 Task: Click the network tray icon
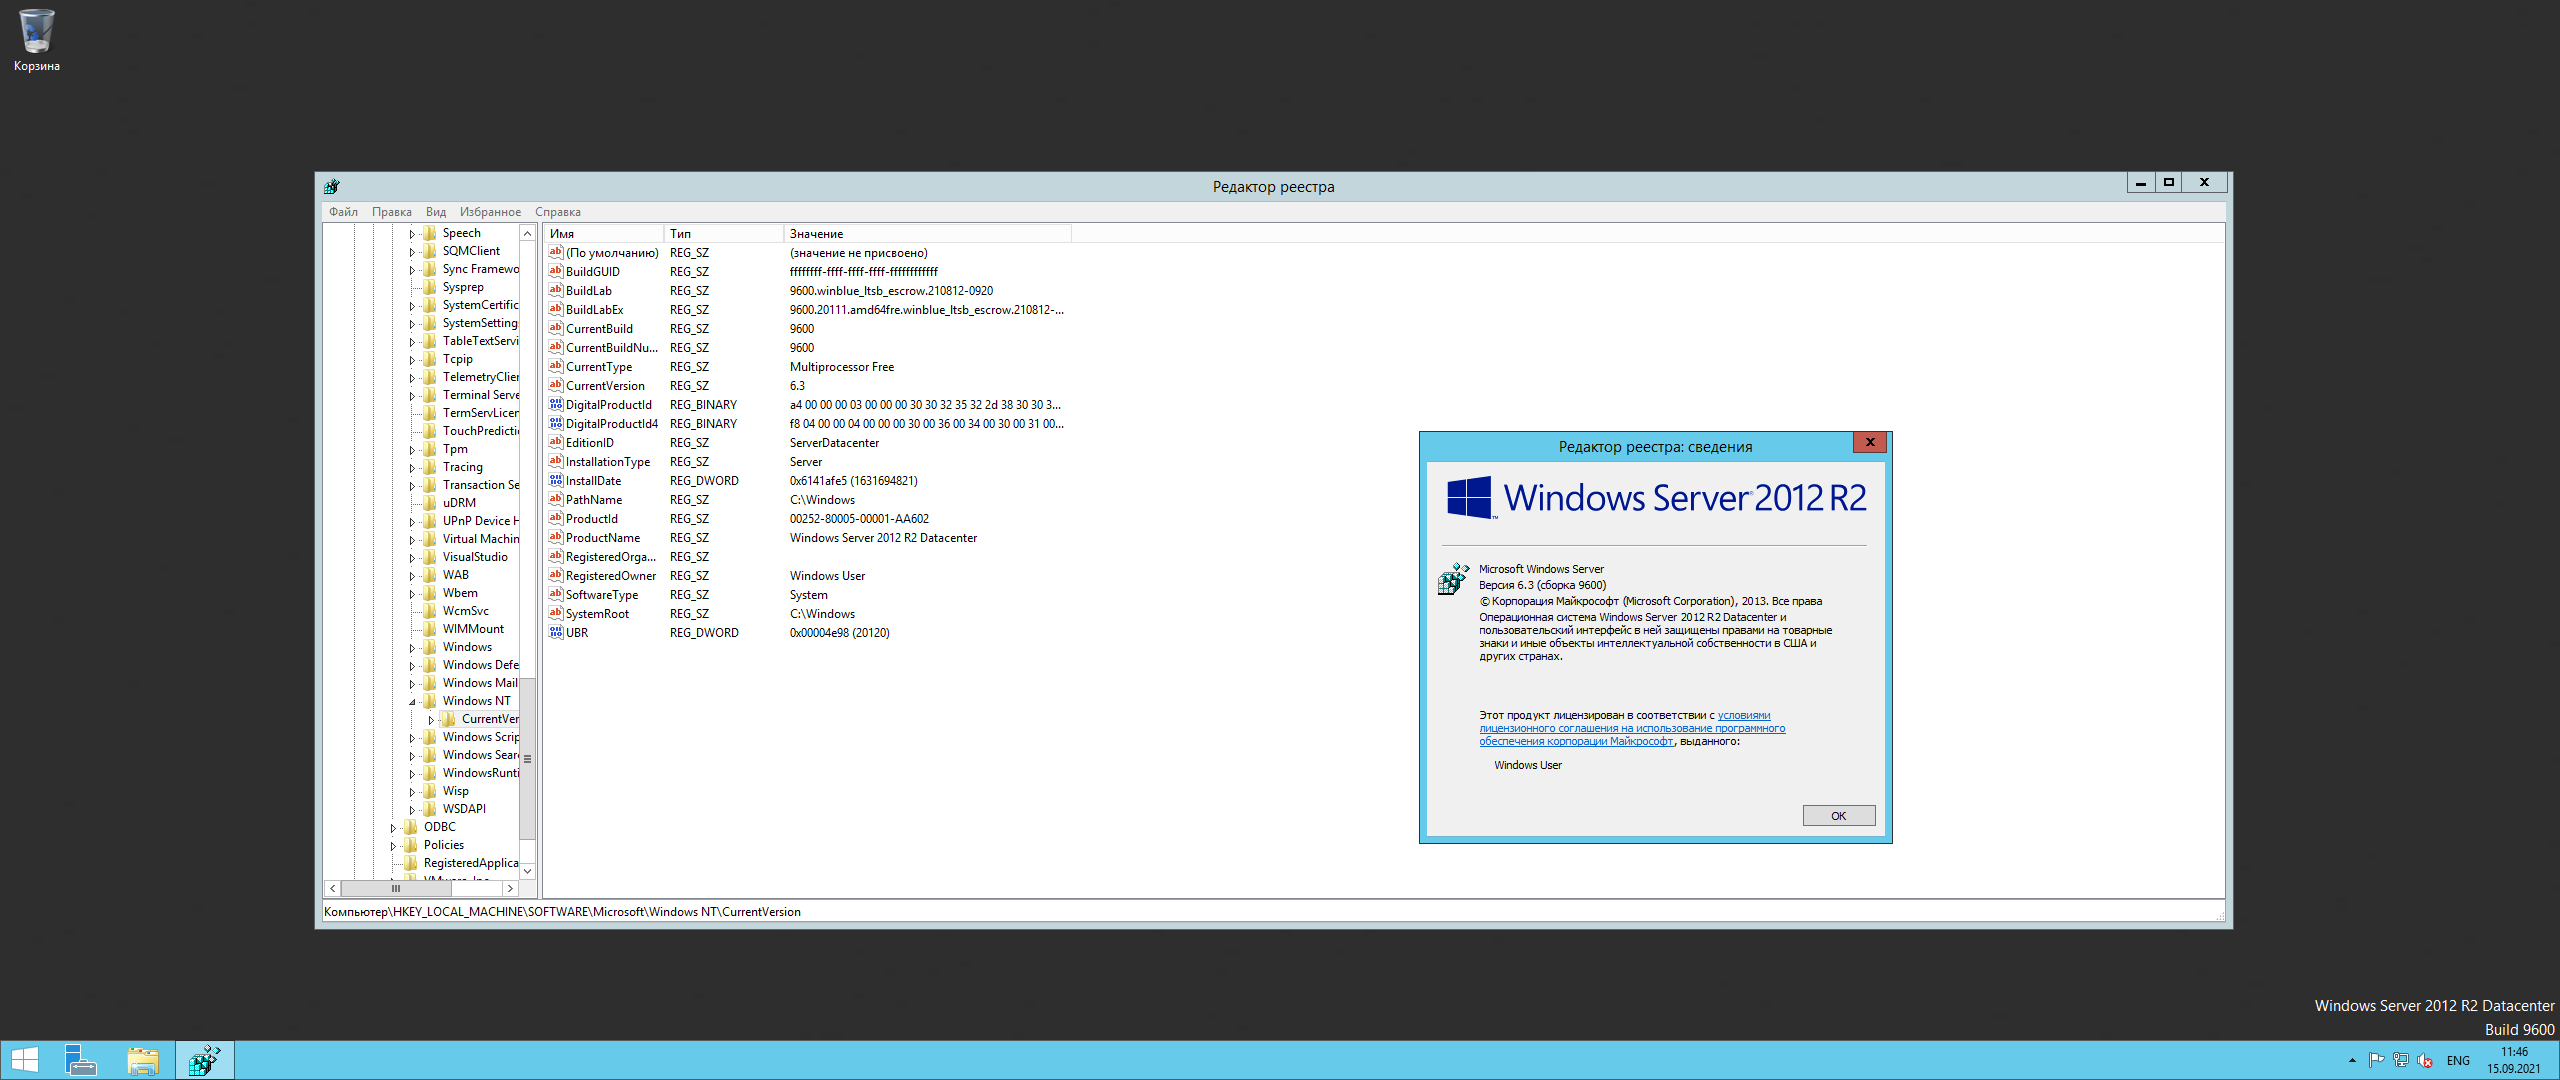click(2400, 1060)
